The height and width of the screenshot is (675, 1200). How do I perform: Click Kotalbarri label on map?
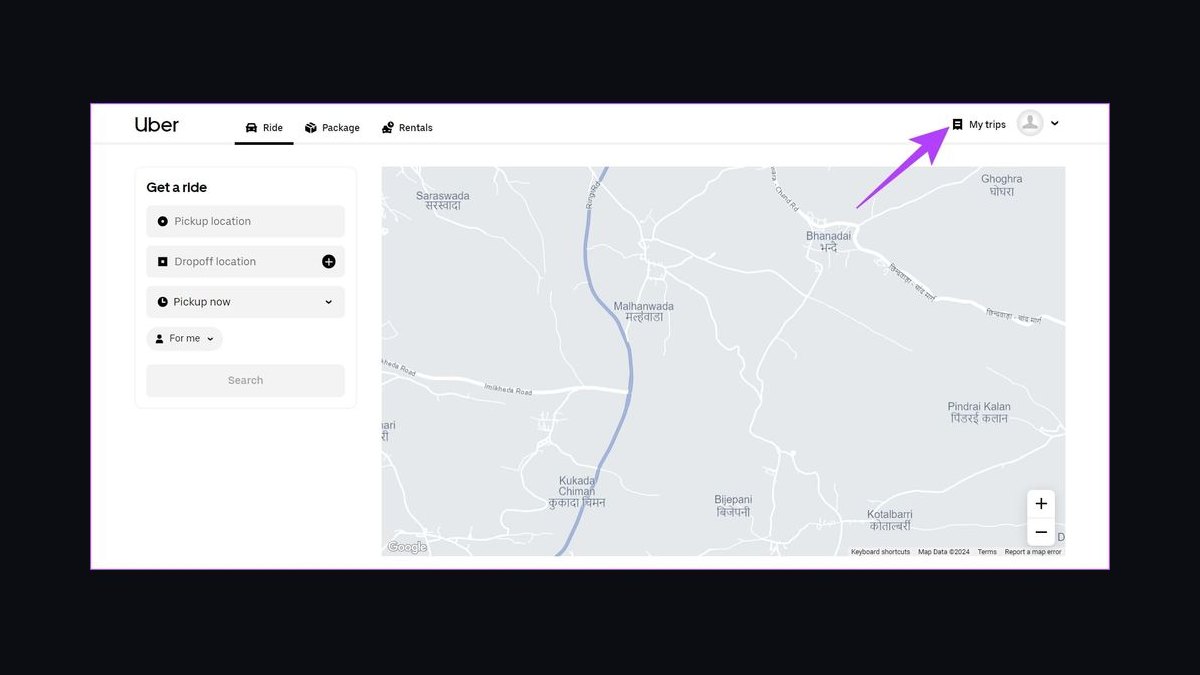(x=889, y=520)
